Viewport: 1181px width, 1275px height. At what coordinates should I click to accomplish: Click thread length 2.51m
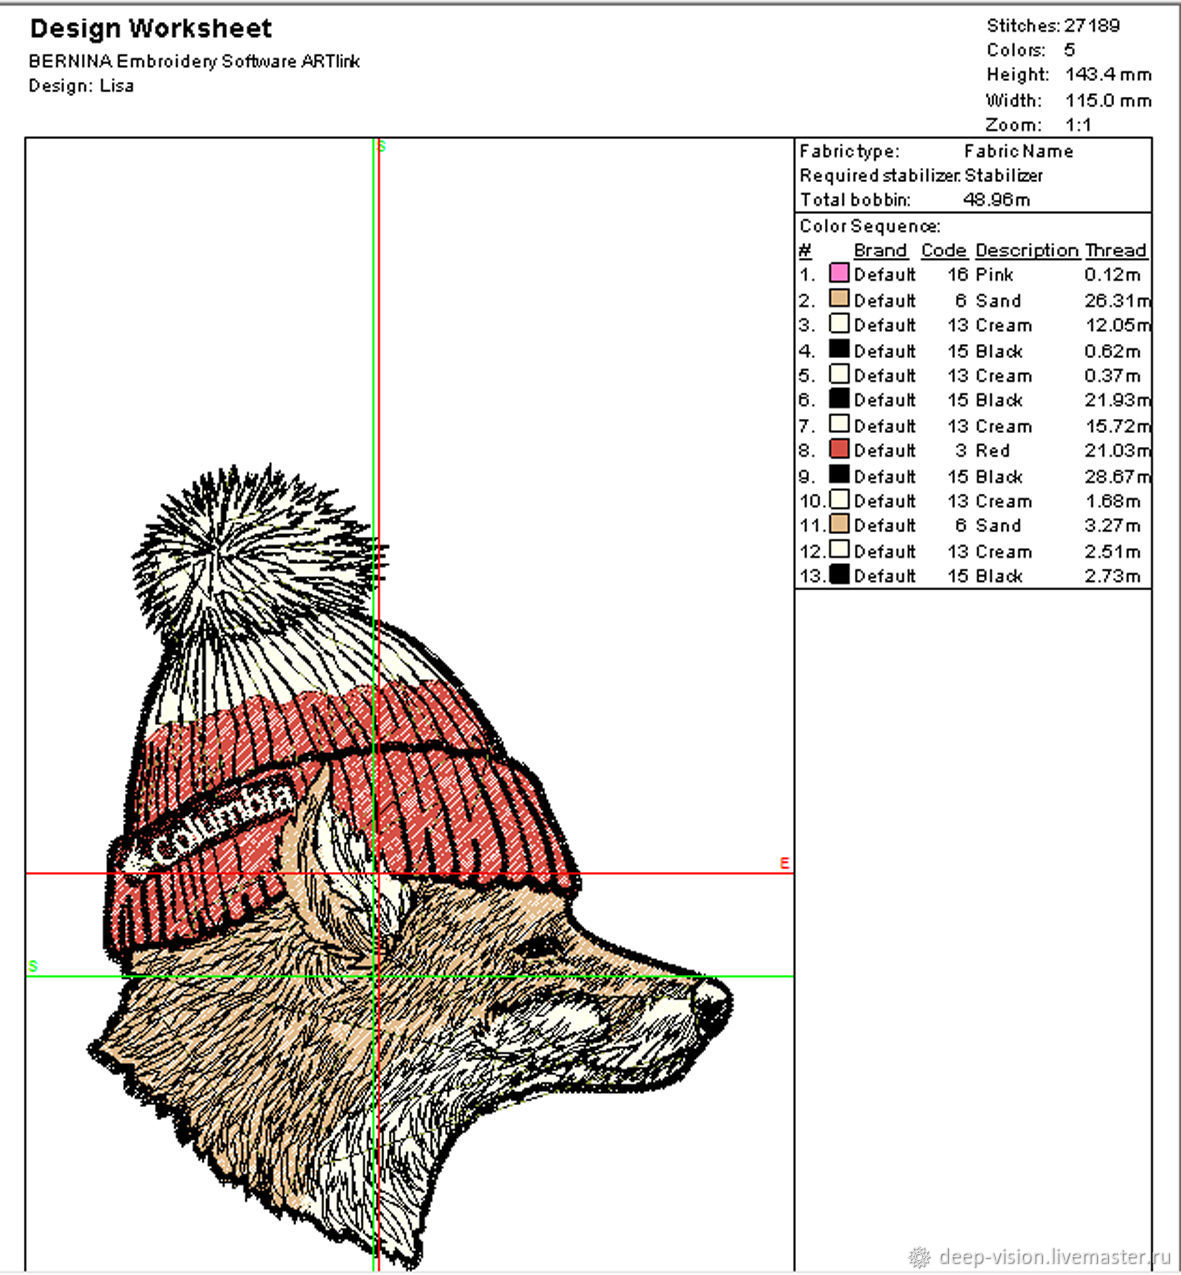coord(1112,551)
